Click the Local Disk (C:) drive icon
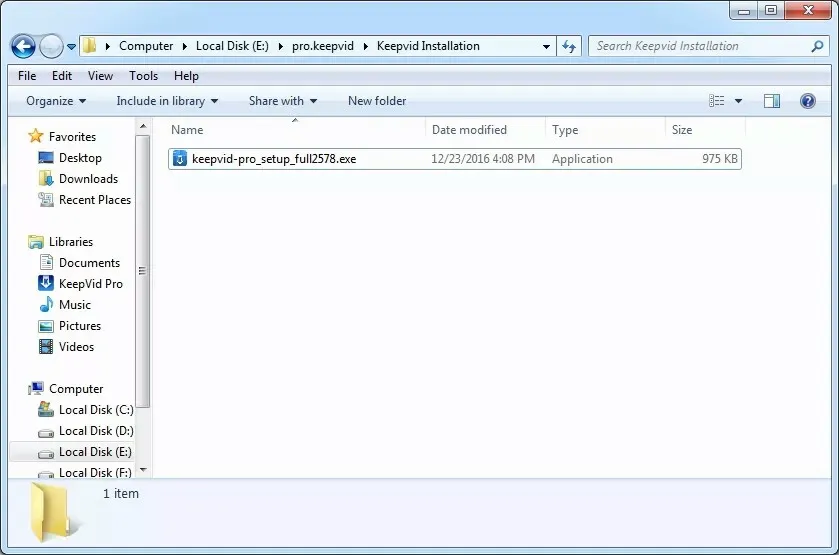 click(x=46, y=409)
